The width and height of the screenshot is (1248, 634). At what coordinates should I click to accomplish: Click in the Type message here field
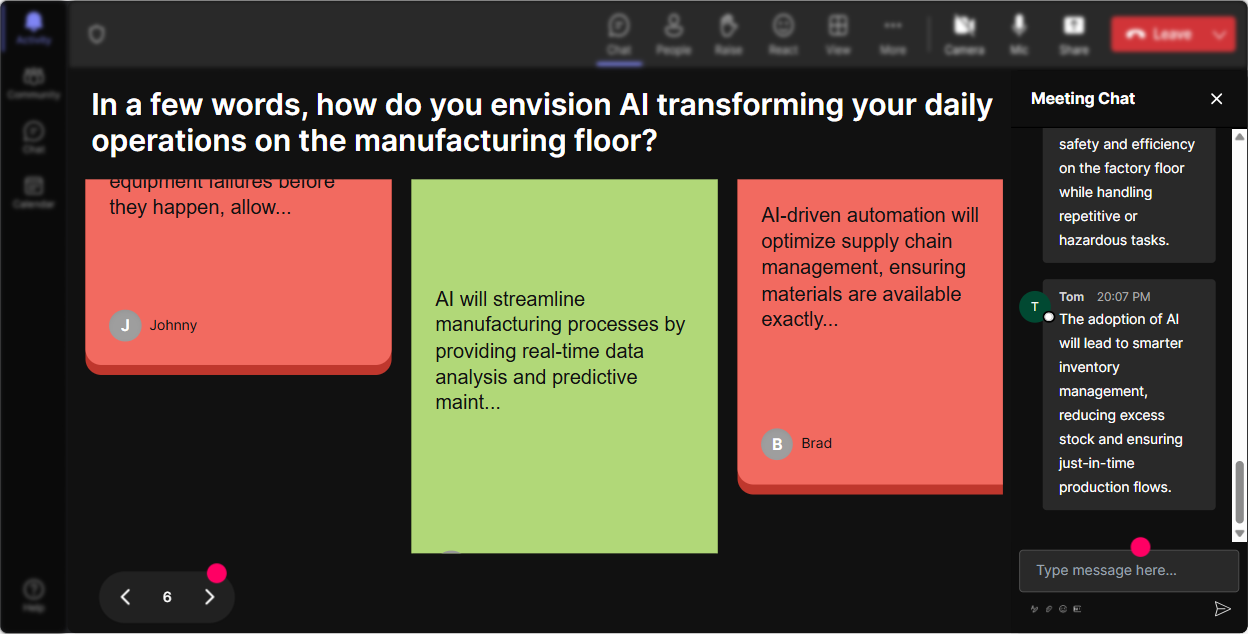pyautogui.click(x=1129, y=570)
